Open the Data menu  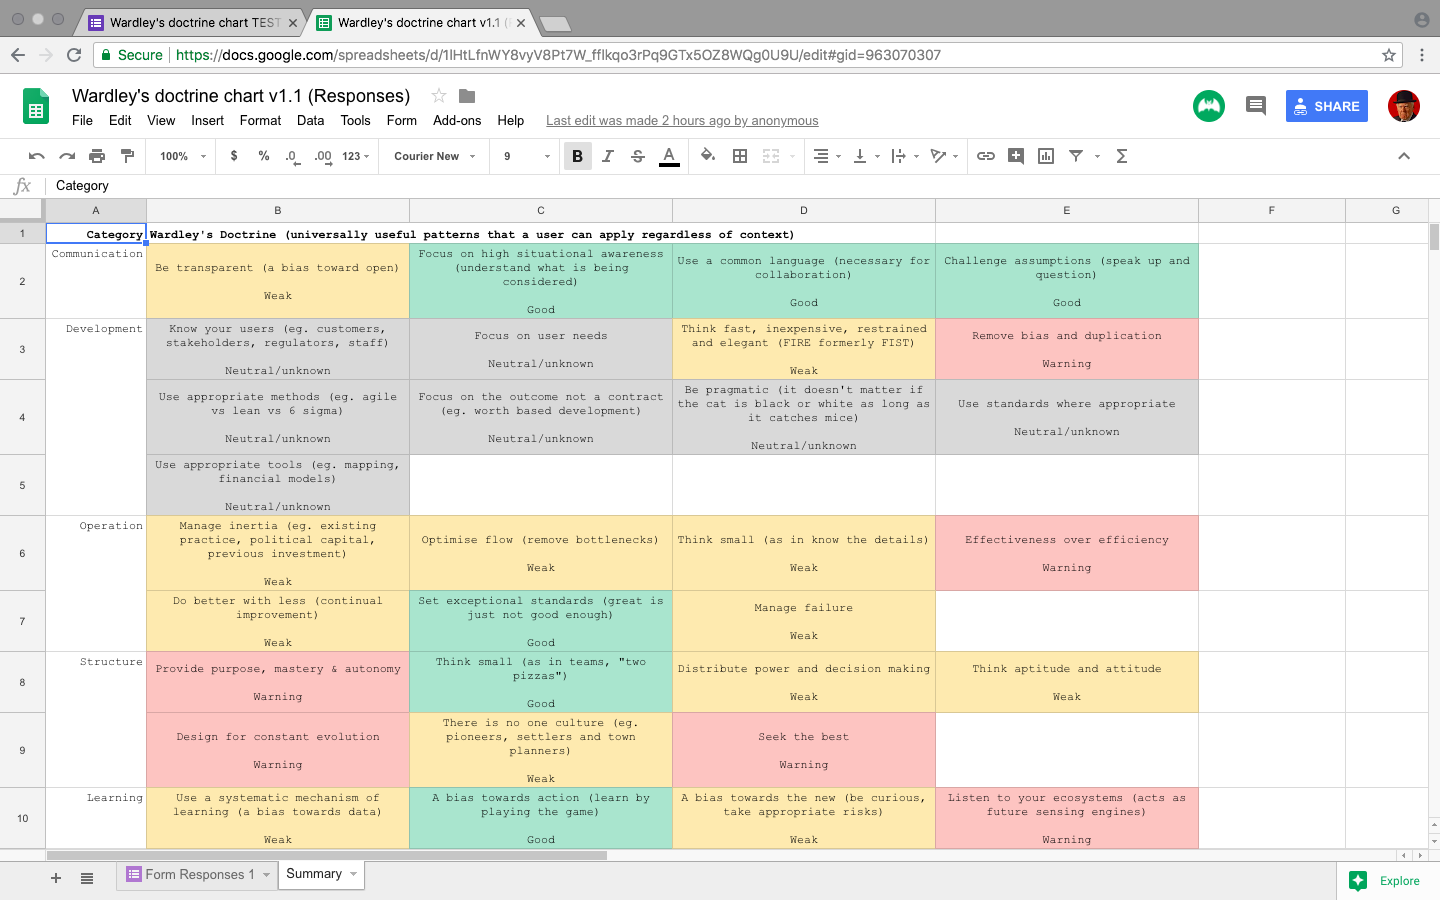(x=310, y=120)
